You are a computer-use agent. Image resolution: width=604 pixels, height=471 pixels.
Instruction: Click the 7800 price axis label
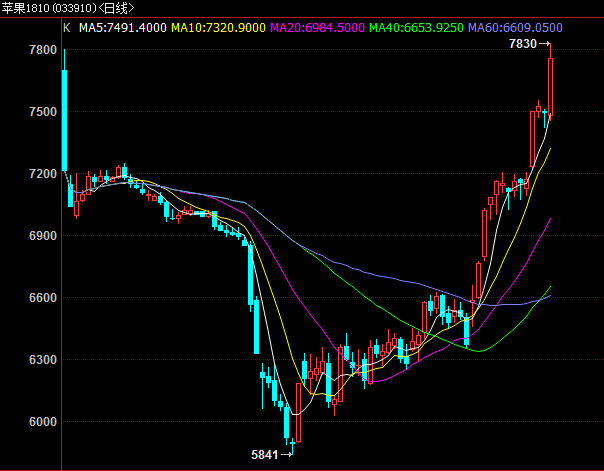pos(43,50)
